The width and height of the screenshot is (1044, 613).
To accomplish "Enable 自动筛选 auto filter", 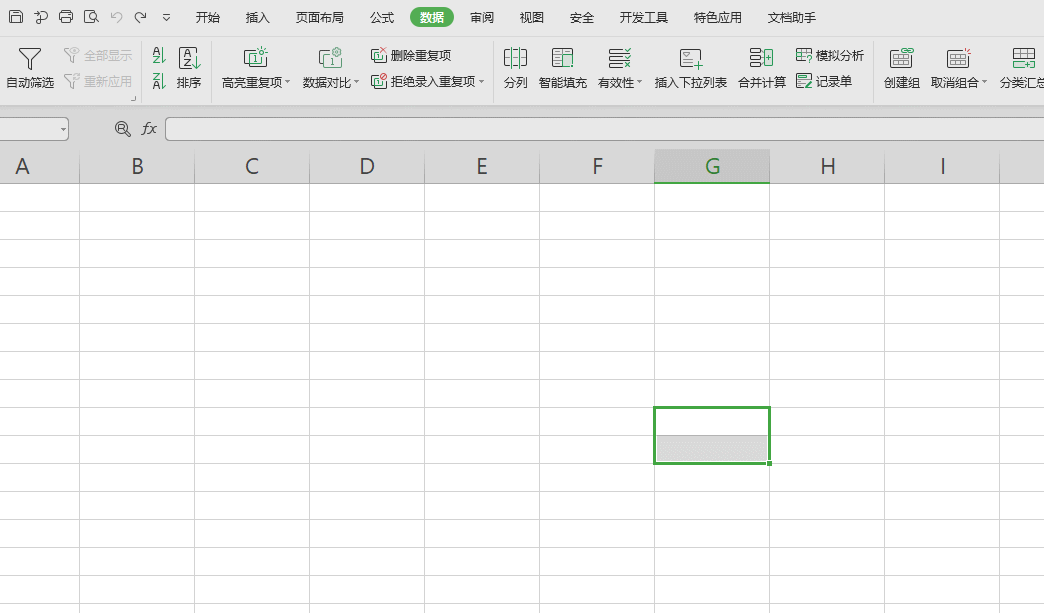I will (x=30, y=68).
